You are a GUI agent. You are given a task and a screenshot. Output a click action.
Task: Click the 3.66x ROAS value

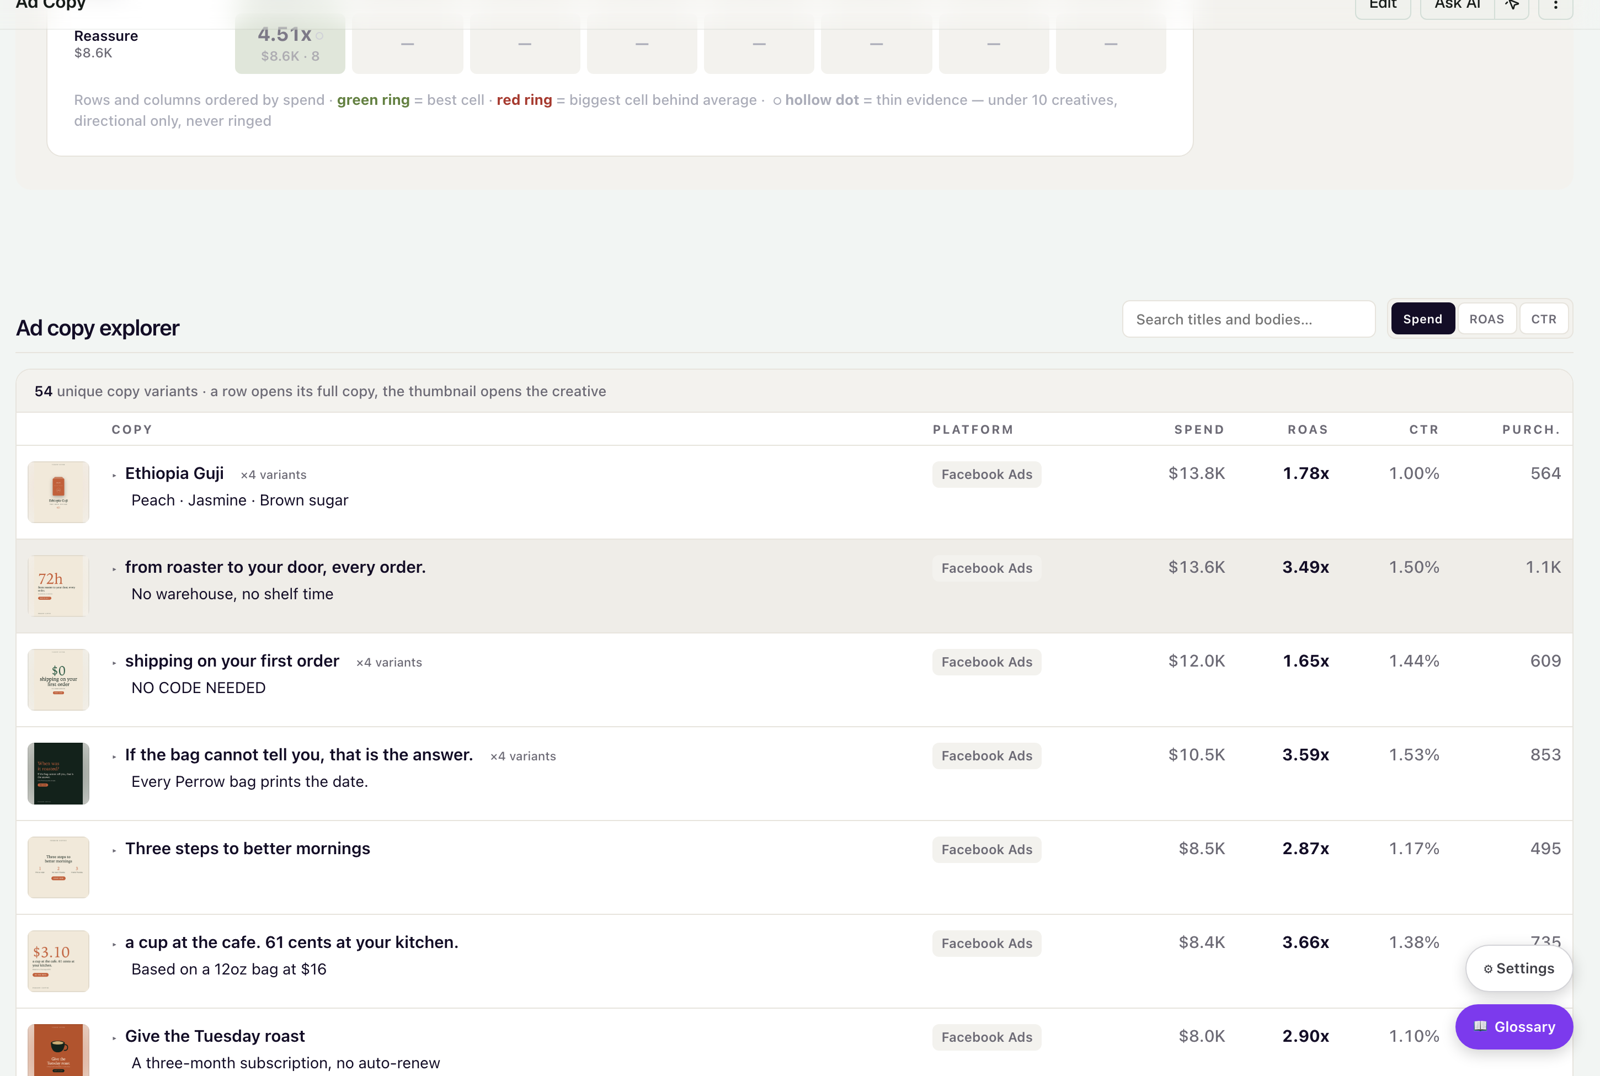(x=1305, y=942)
